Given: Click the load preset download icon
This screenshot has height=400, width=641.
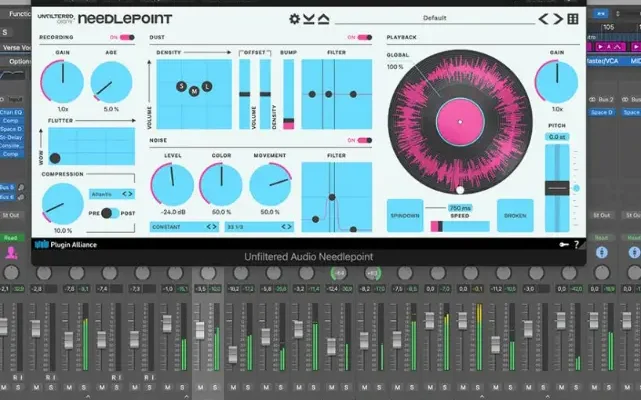Looking at the screenshot, I should [x=308, y=18].
